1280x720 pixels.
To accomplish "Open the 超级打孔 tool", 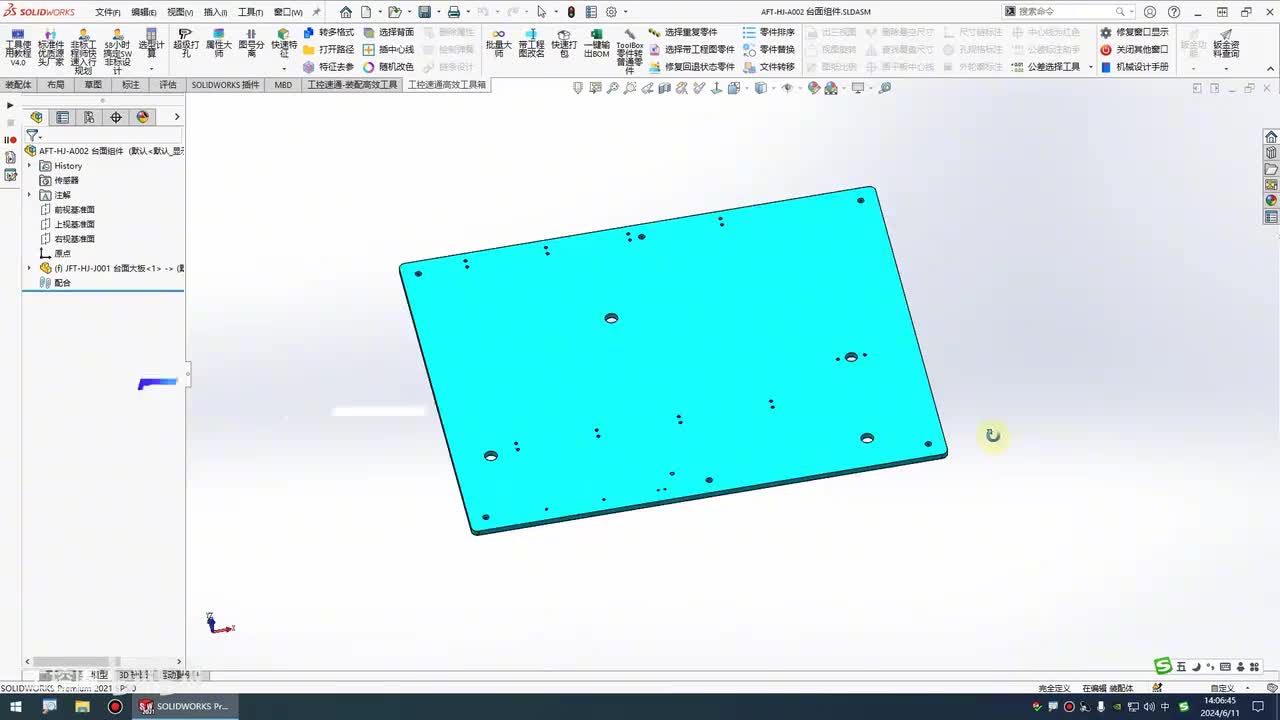I will 186,44.
